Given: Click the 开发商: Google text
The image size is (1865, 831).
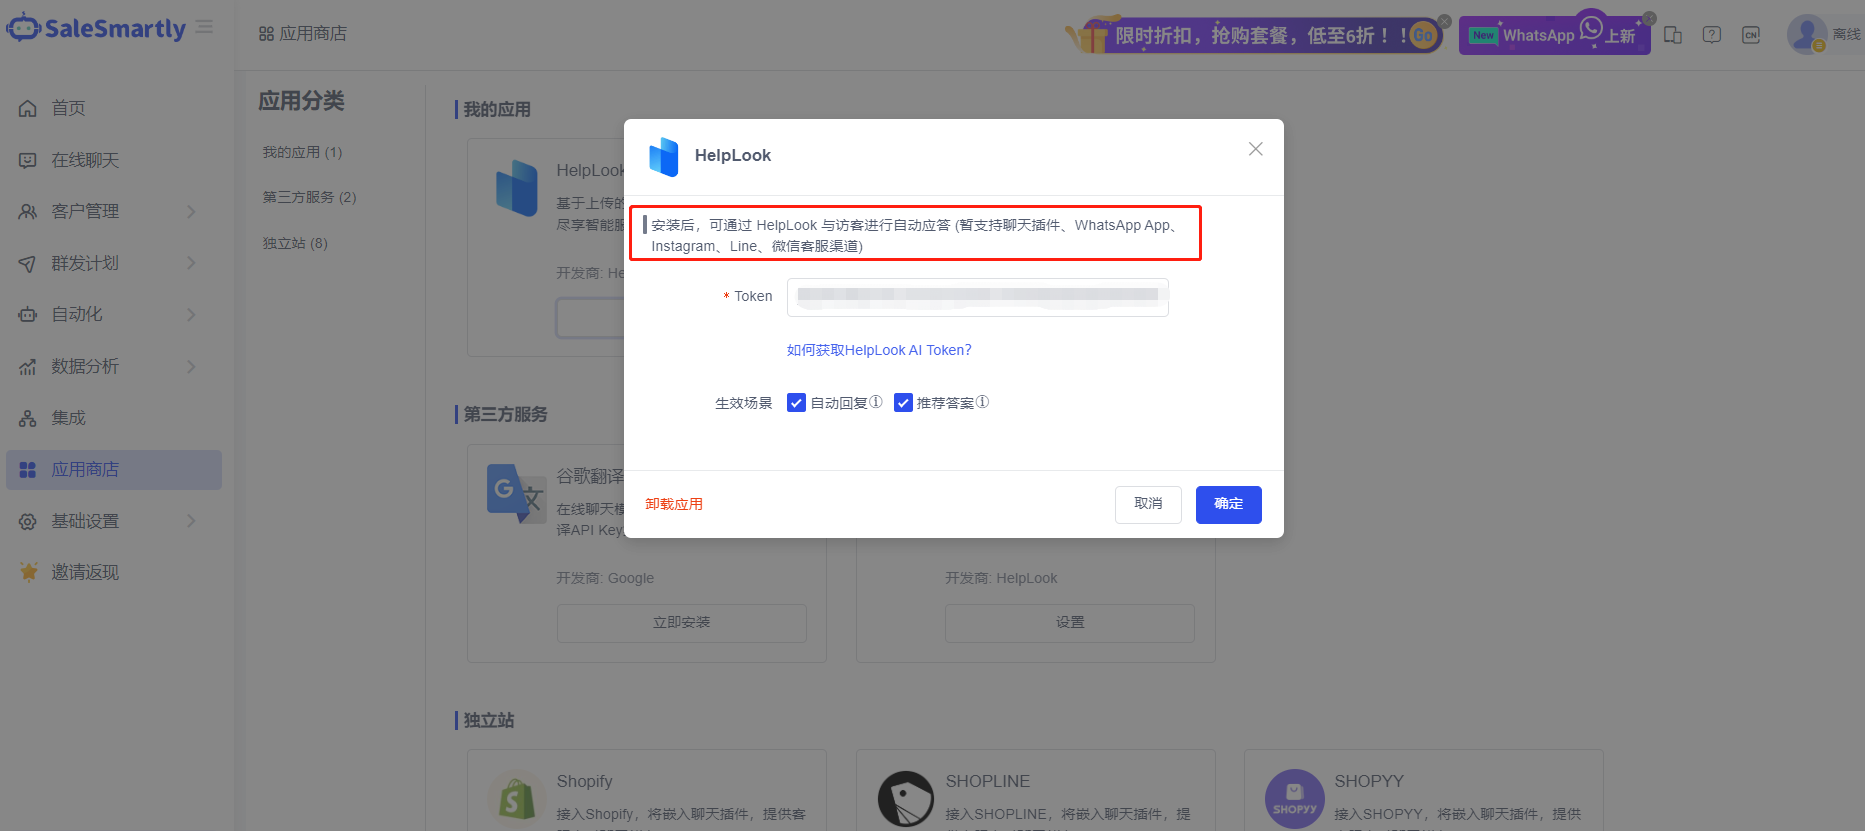Looking at the screenshot, I should pos(605,578).
